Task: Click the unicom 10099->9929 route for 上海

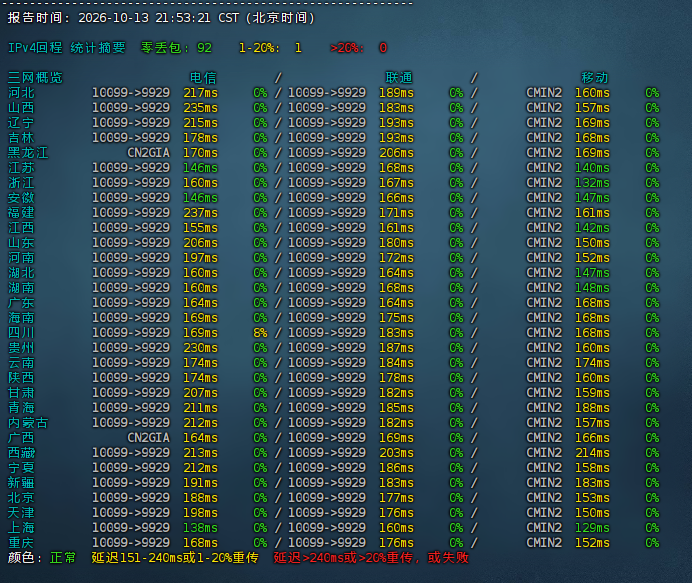Action: 327,528
